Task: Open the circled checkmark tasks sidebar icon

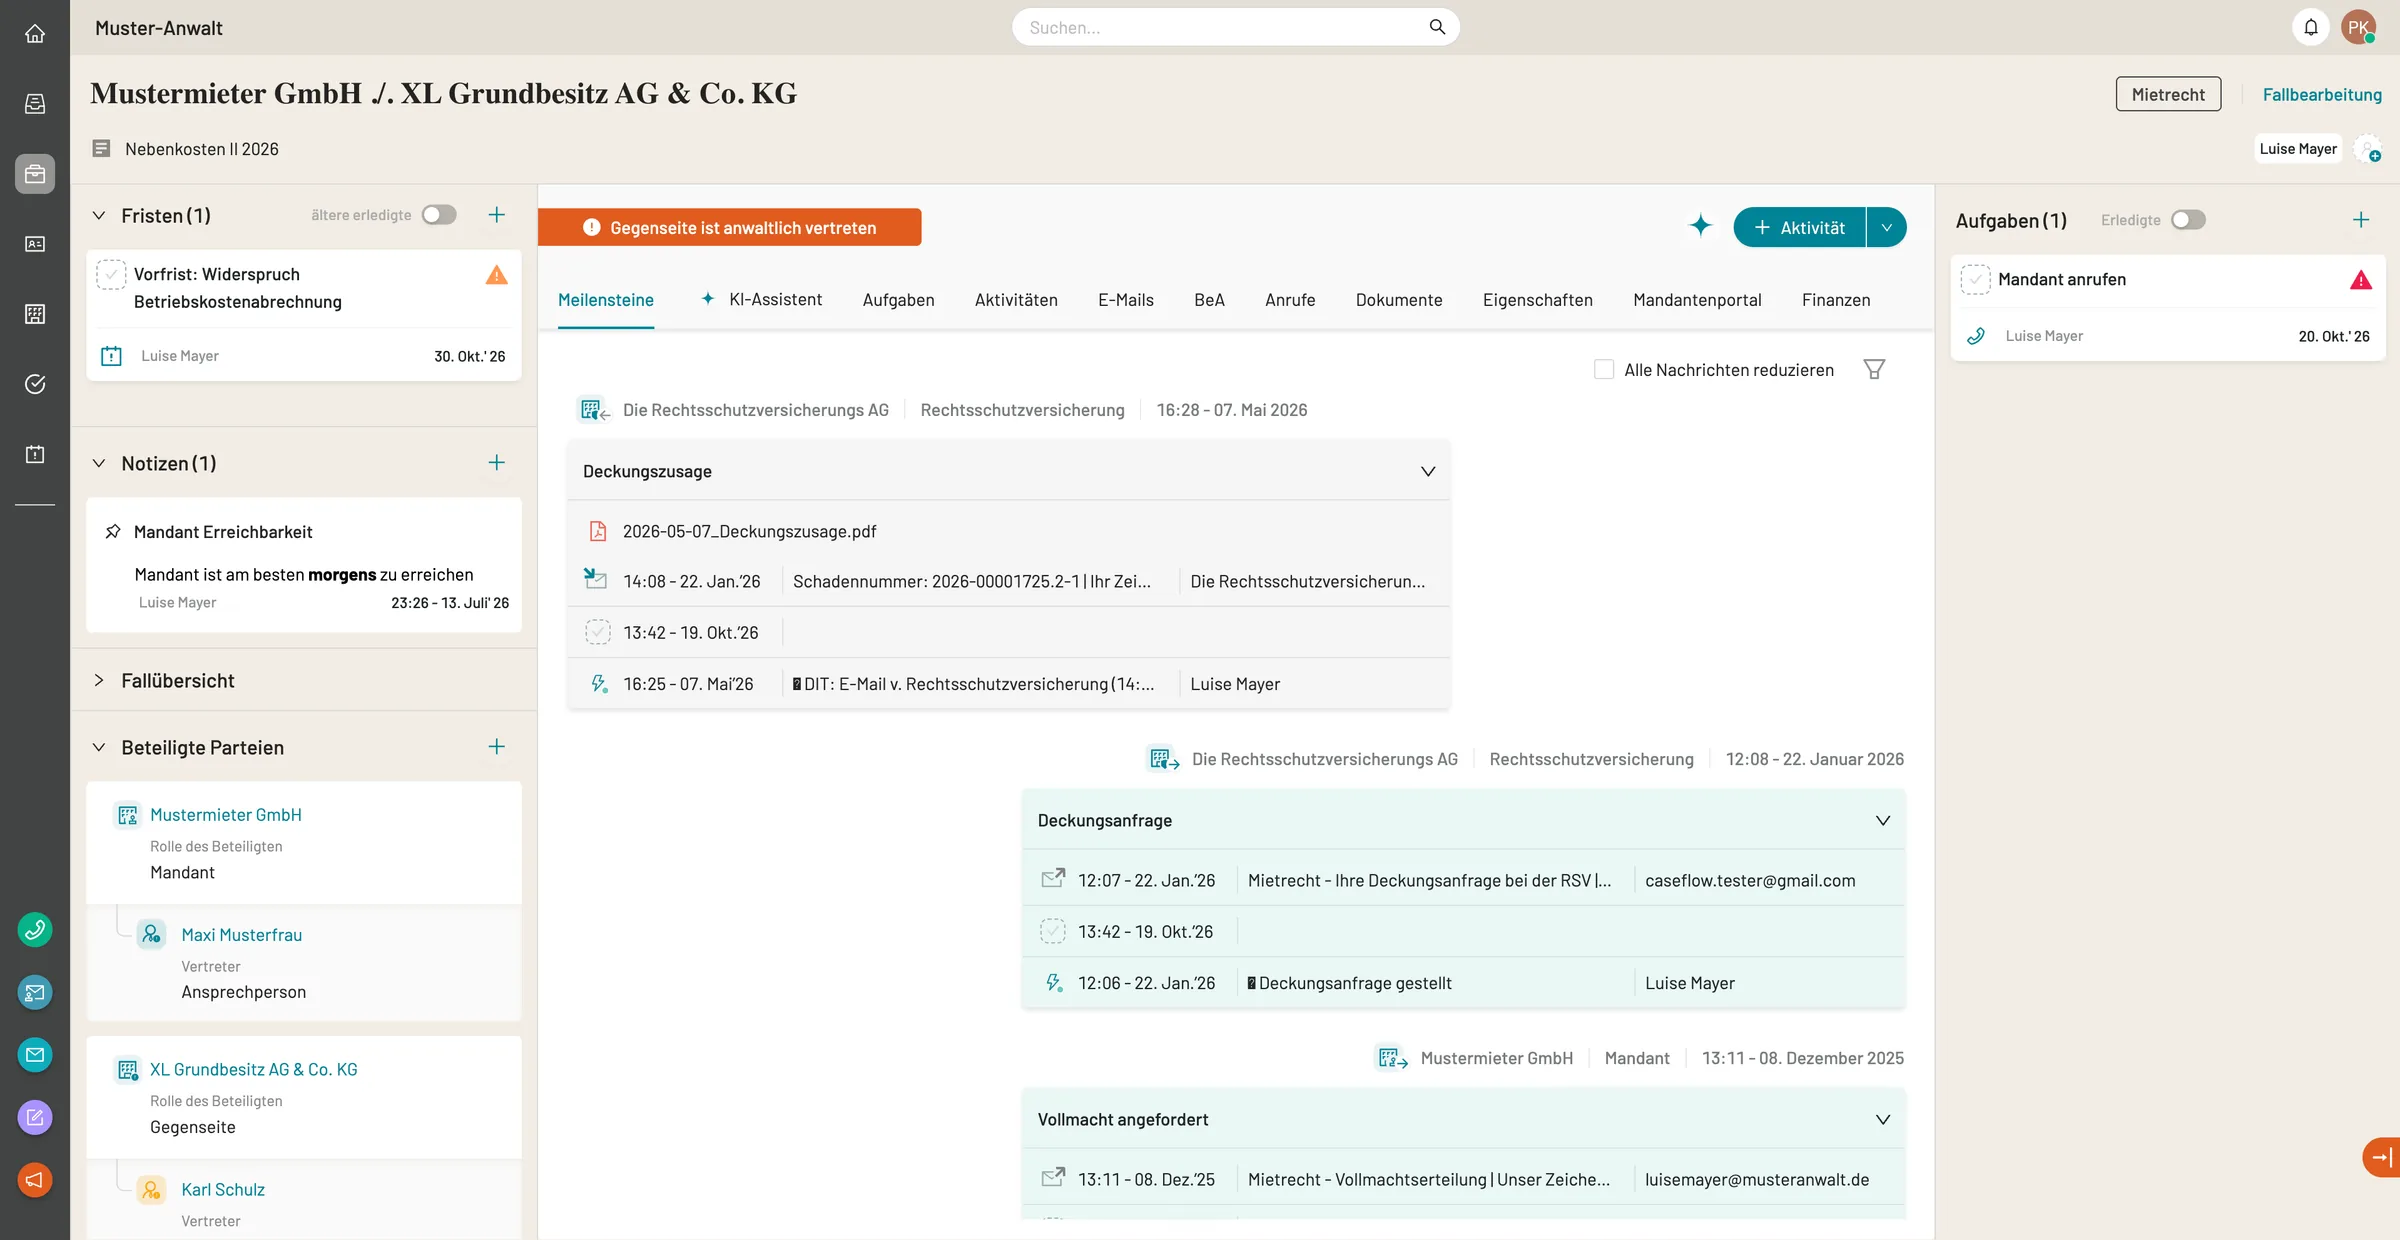Action: (x=35, y=384)
